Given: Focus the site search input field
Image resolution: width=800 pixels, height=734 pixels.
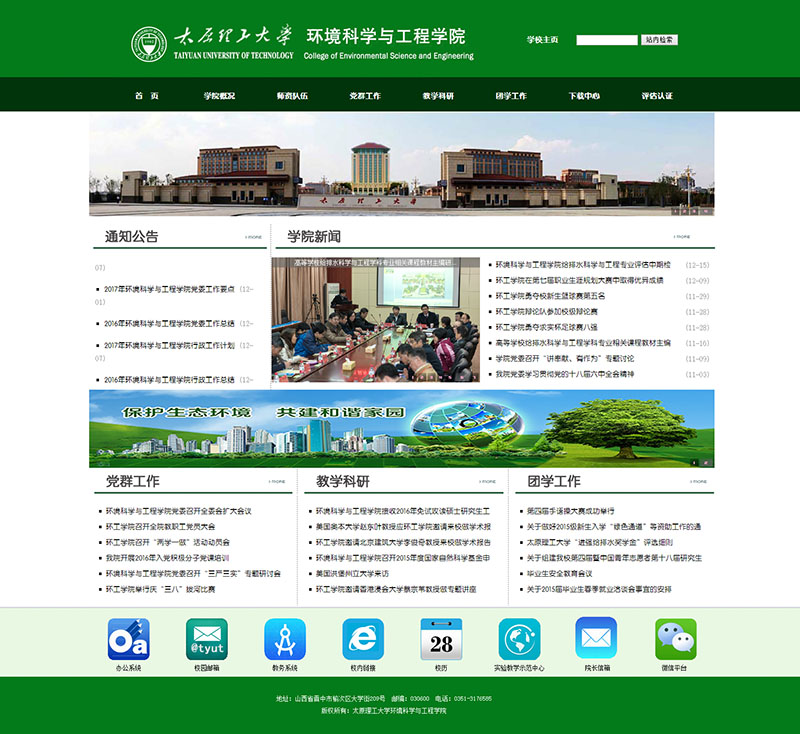Looking at the screenshot, I should 607,40.
